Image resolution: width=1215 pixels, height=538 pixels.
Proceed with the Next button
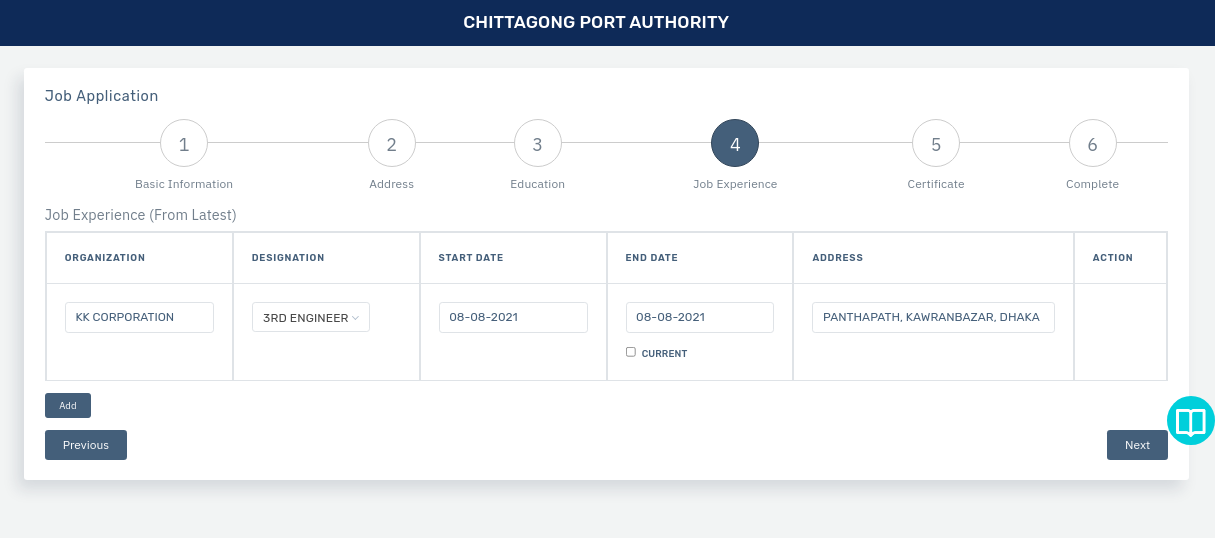pyautogui.click(x=1137, y=445)
